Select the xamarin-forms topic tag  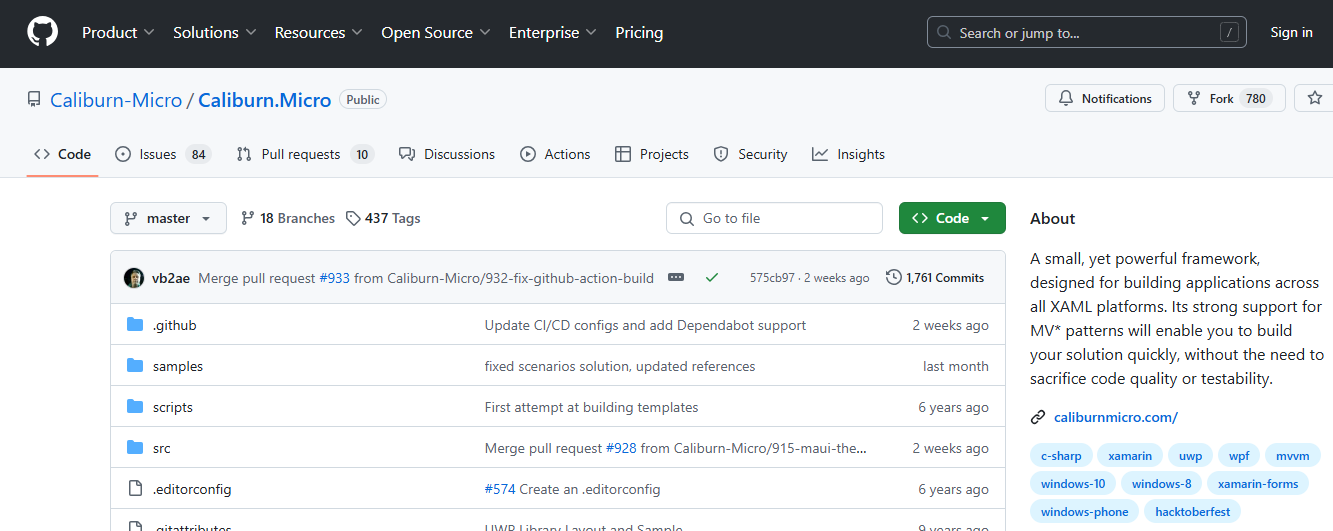pyautogui.click(x=1258, y=484)
